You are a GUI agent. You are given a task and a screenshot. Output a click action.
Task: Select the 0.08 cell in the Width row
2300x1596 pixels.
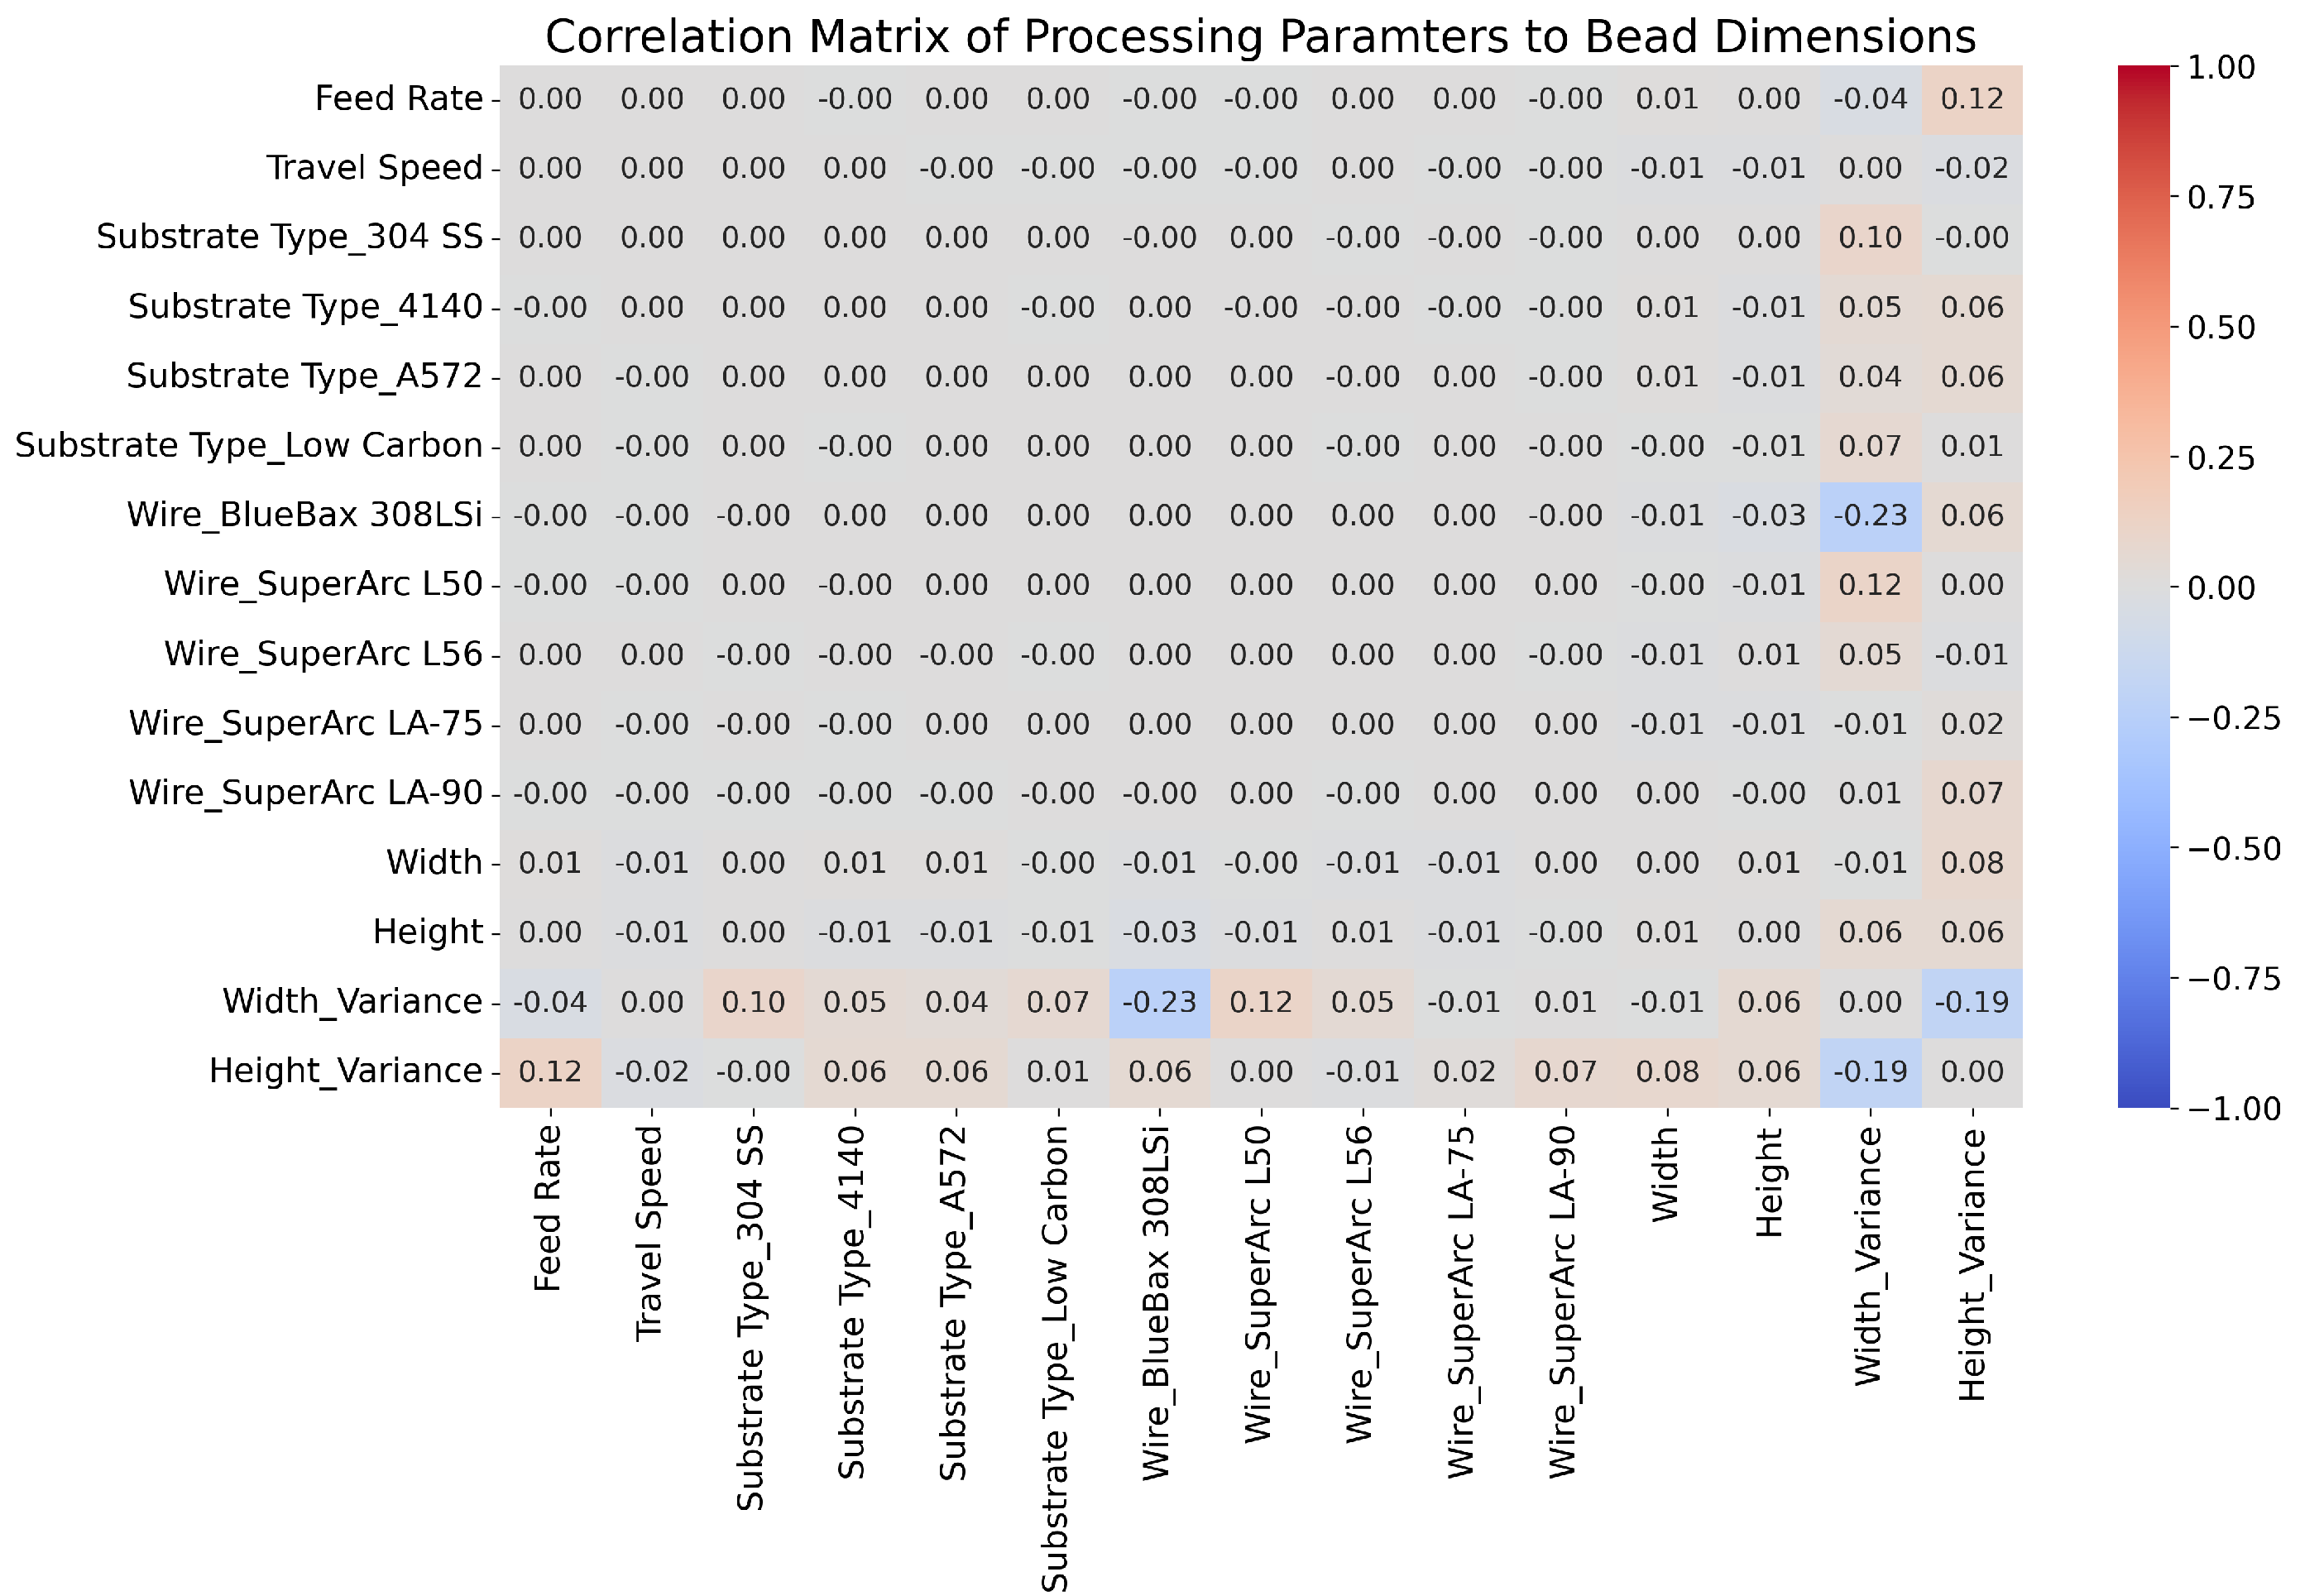pos(1972,862)
